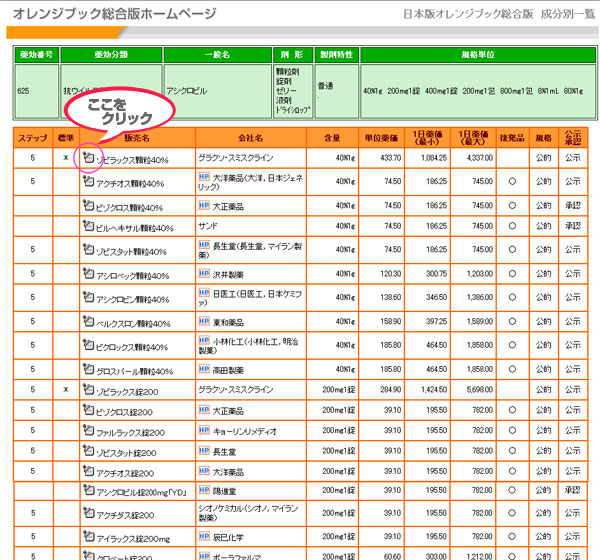
Task: Click unit price 433.70
Action: (391, 158)
